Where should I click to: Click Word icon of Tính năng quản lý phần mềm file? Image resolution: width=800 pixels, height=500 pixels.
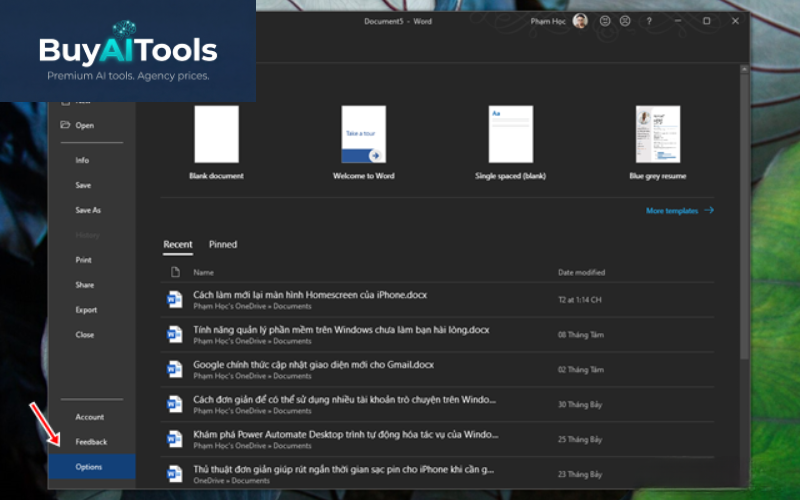(174, 335)
